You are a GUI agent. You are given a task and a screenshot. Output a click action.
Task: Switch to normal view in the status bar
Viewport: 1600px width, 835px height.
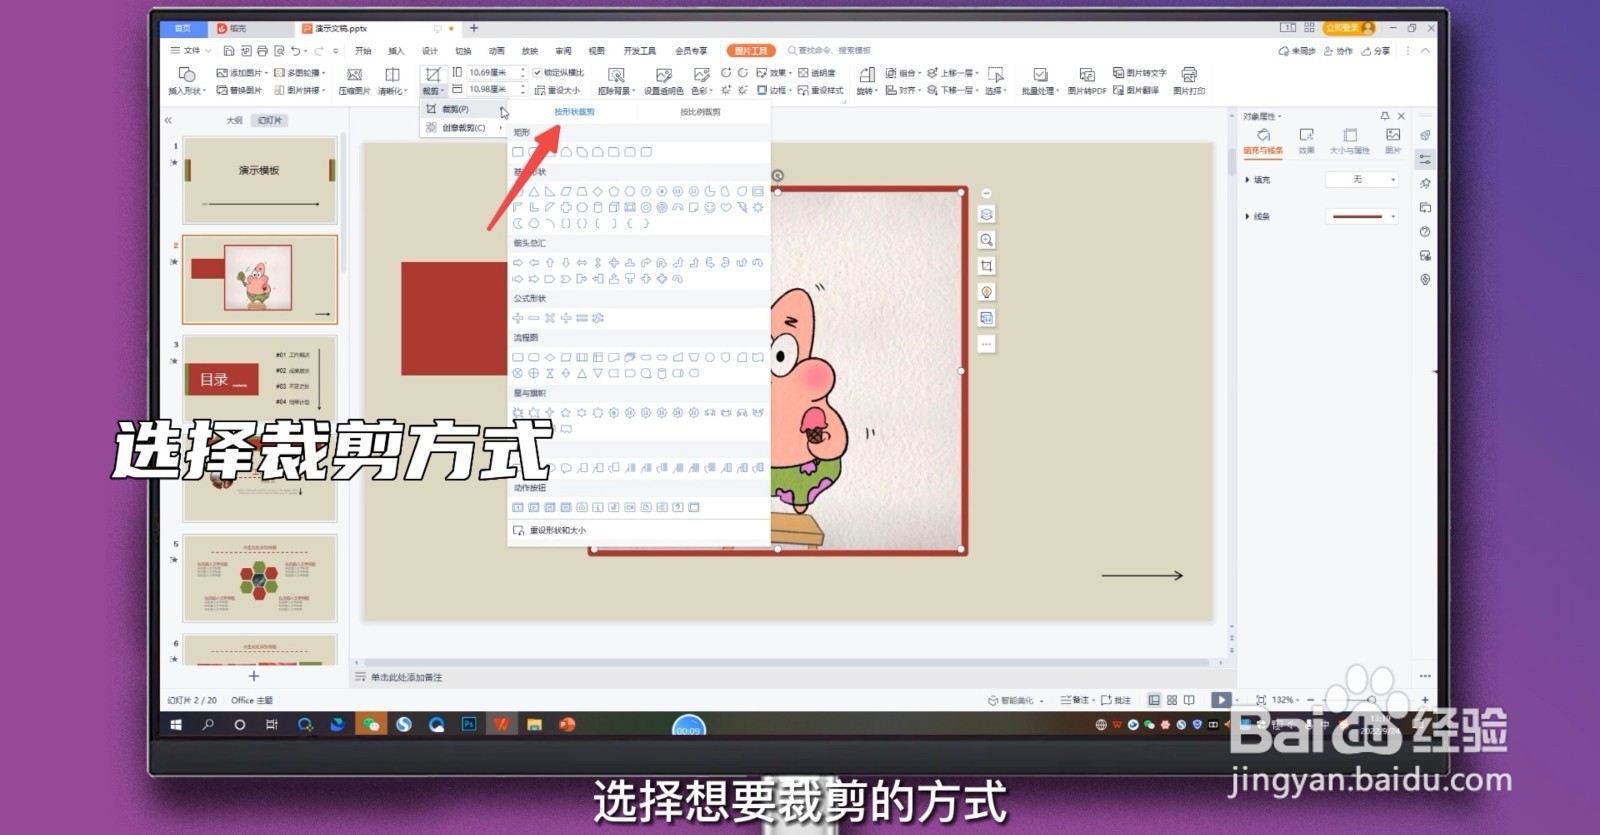tap(1154, 700)
